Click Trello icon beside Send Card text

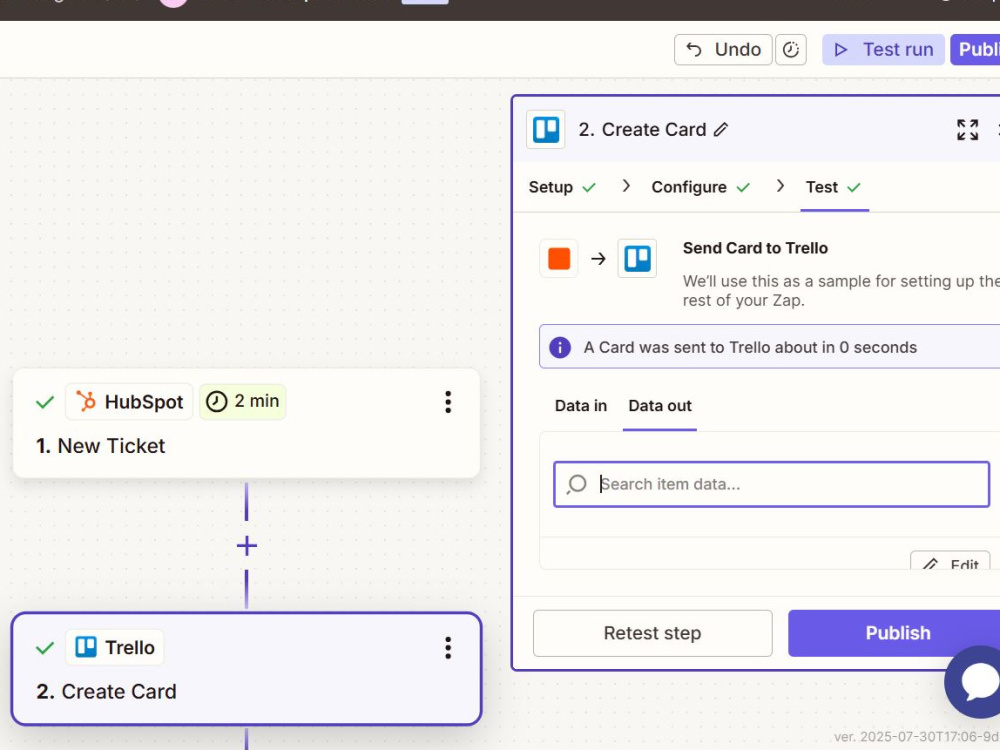[x=637, y=258]
